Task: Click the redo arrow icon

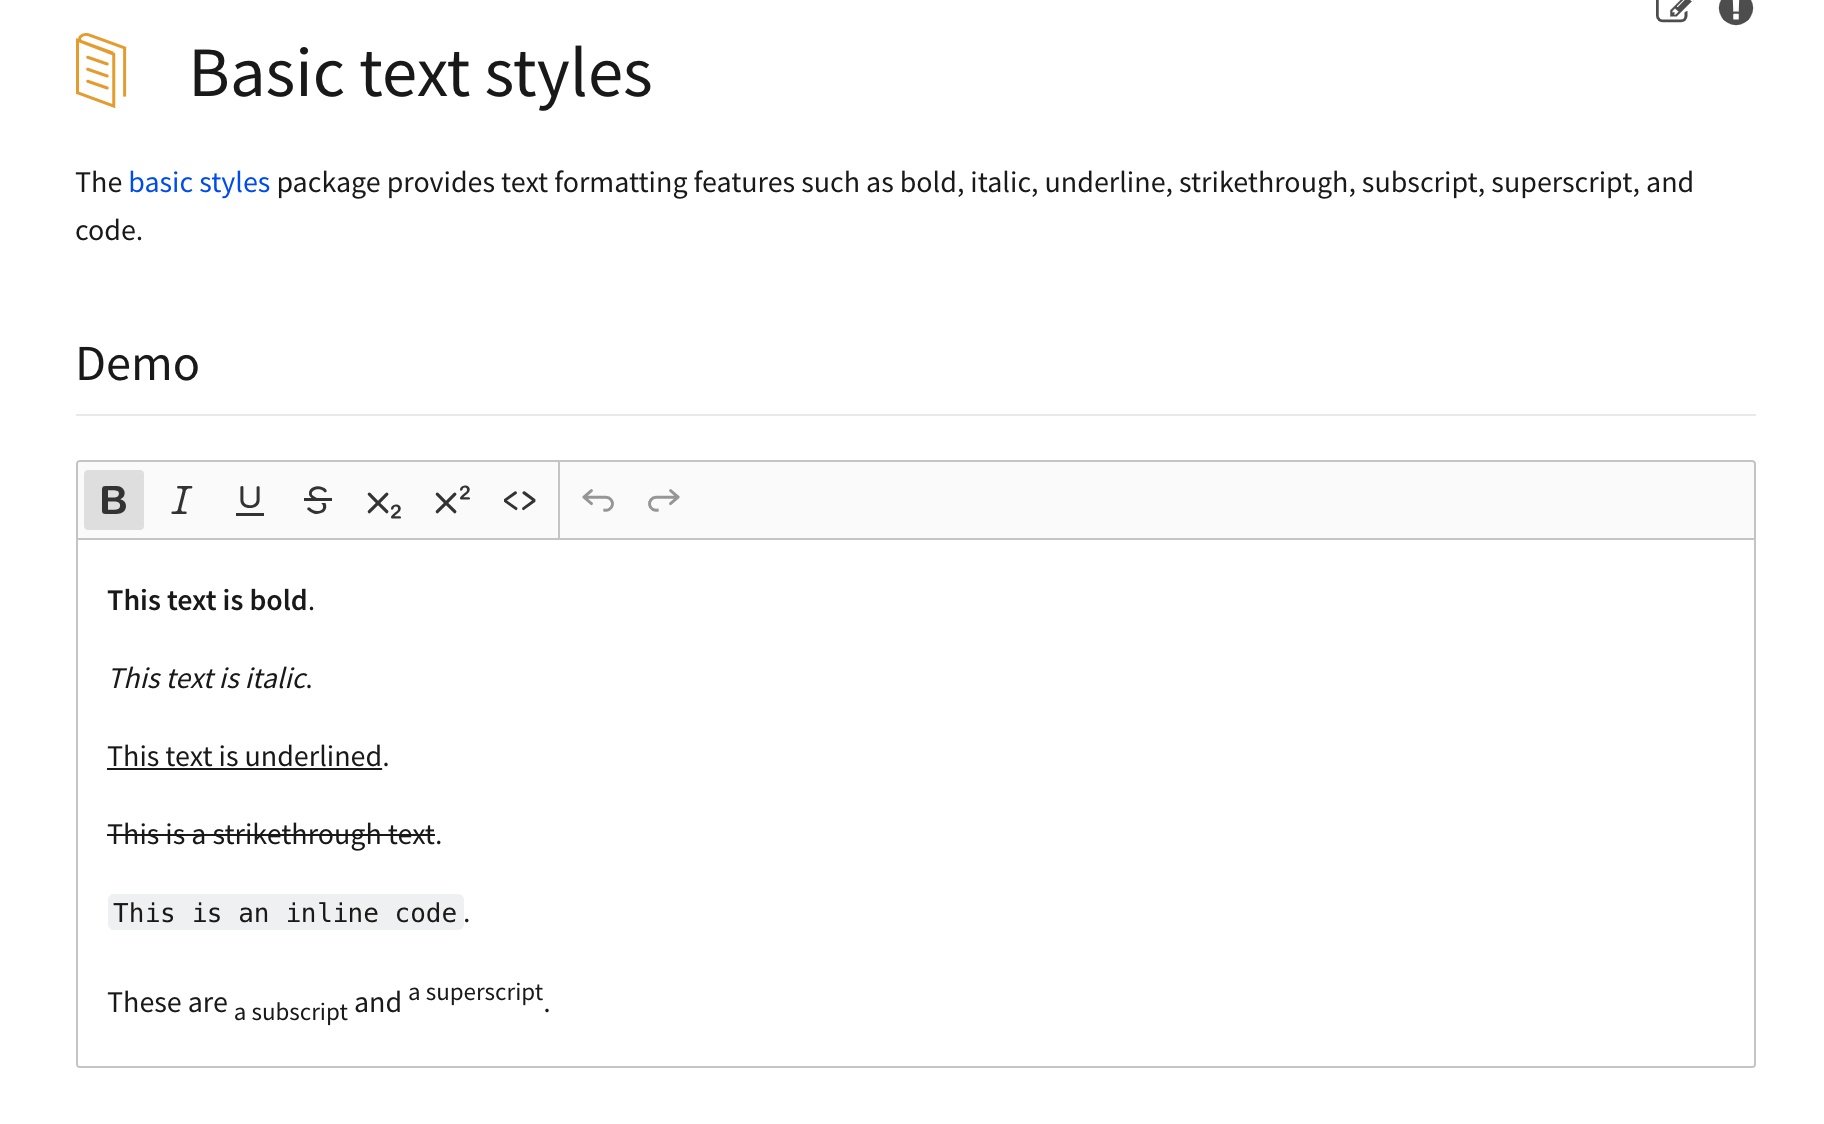Action: pos(663,500)
